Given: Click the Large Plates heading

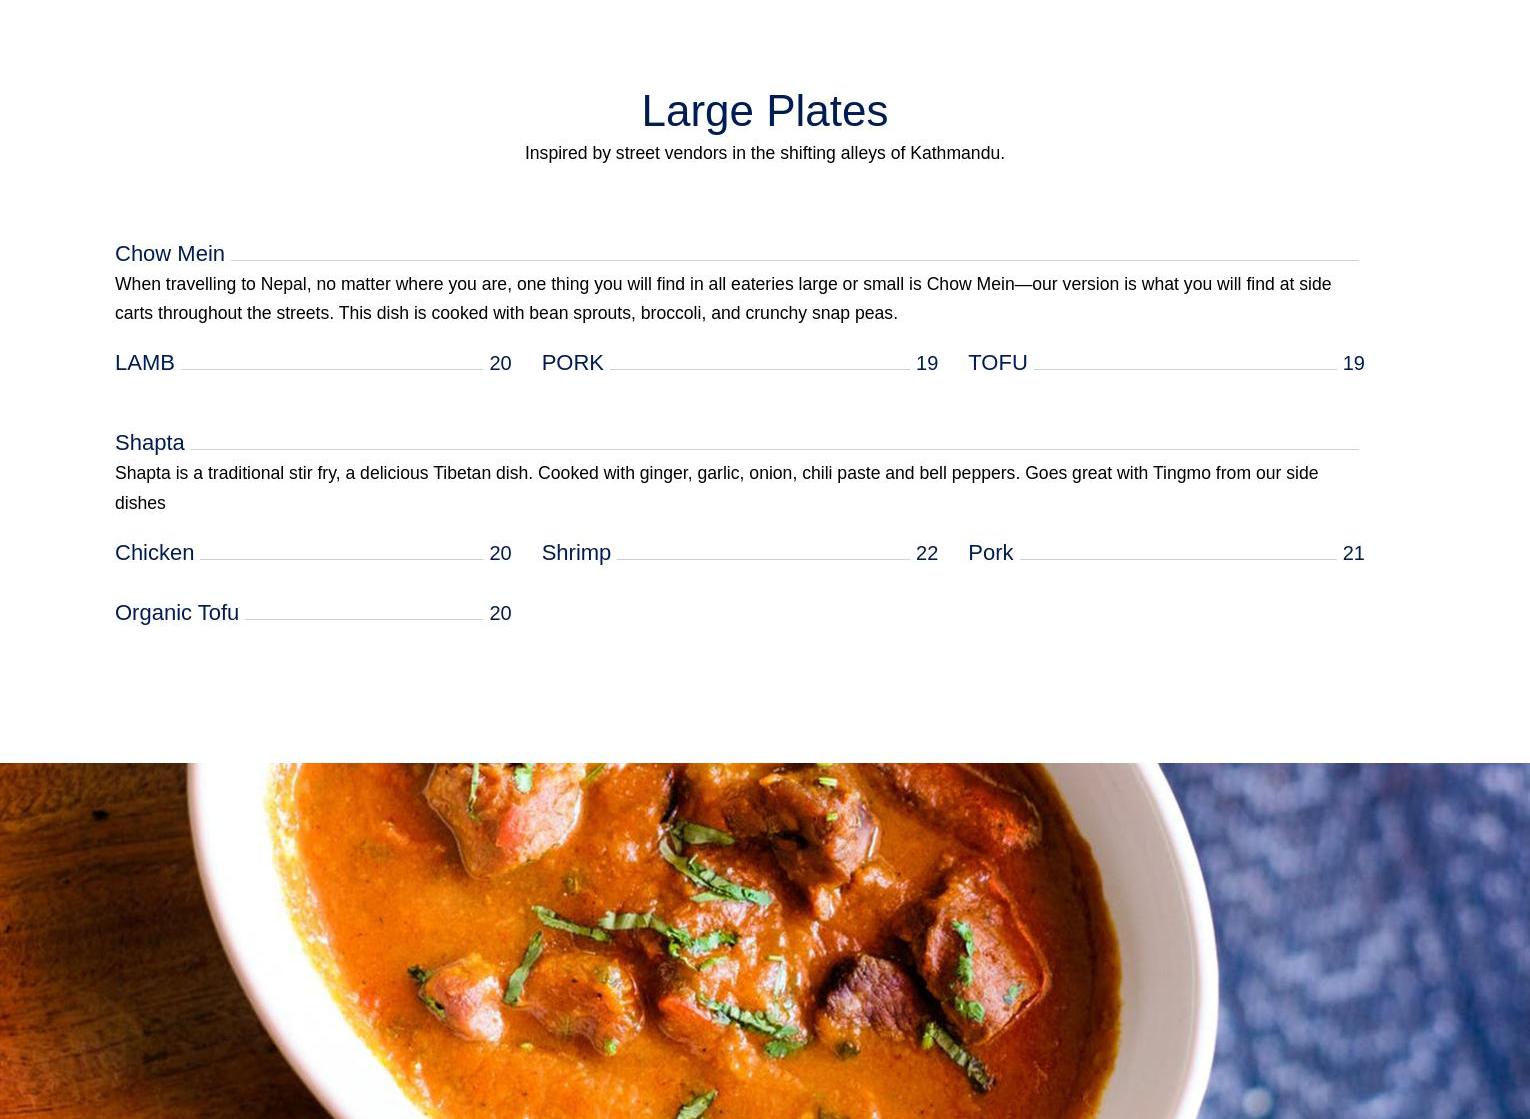Looking at the screenshot, I should pyautogui.click(x=764, y=110).
